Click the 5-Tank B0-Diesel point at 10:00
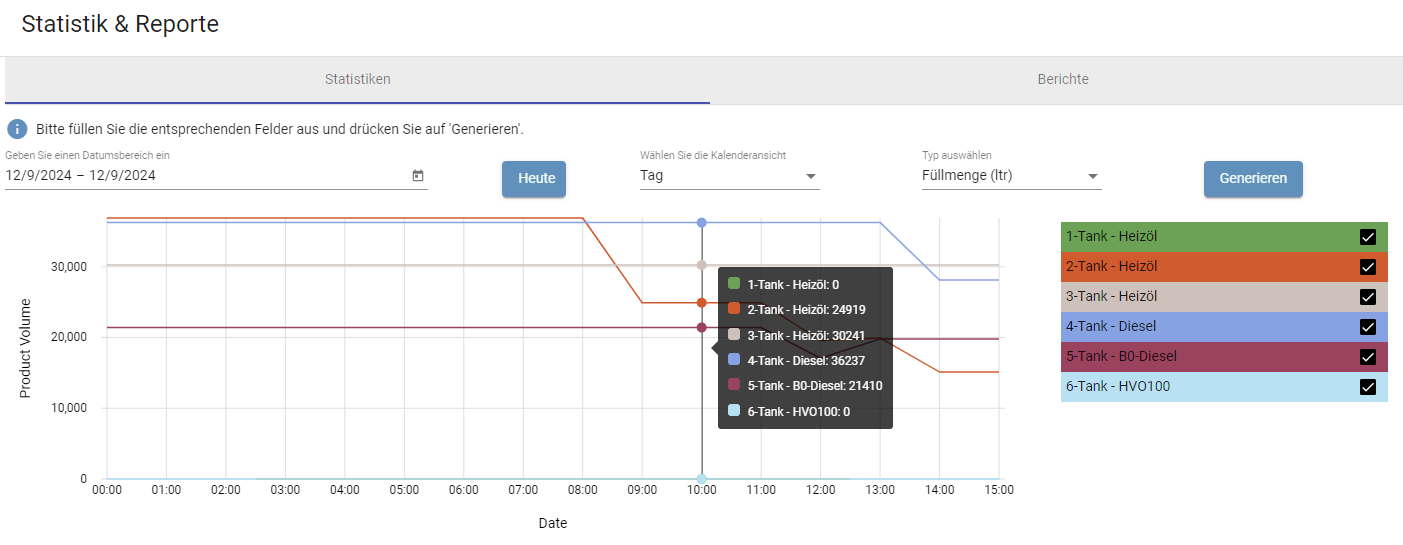Viewport: 1403px width, 545px height. [x=702, y=327]
